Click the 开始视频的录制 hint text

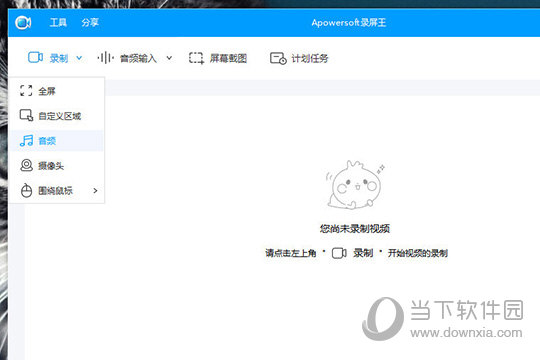click(417, 253)
